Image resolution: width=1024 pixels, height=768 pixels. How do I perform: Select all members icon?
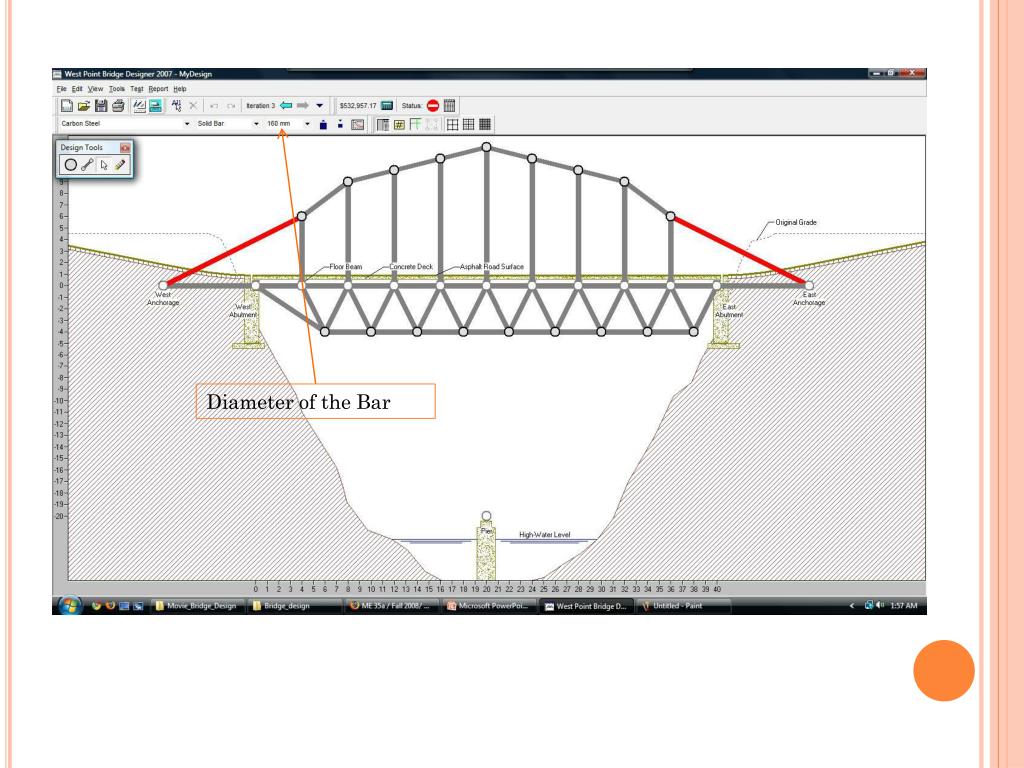point(176,106)
